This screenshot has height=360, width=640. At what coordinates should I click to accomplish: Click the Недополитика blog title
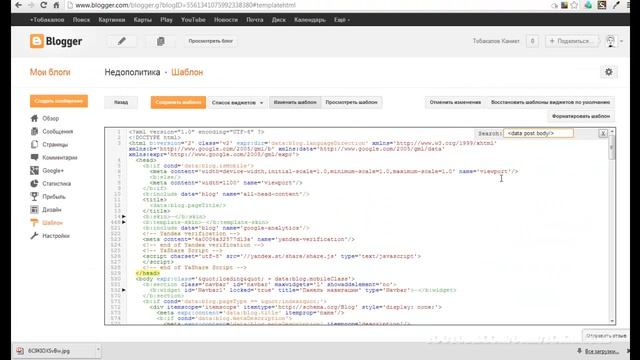click(x=132, y=72)
